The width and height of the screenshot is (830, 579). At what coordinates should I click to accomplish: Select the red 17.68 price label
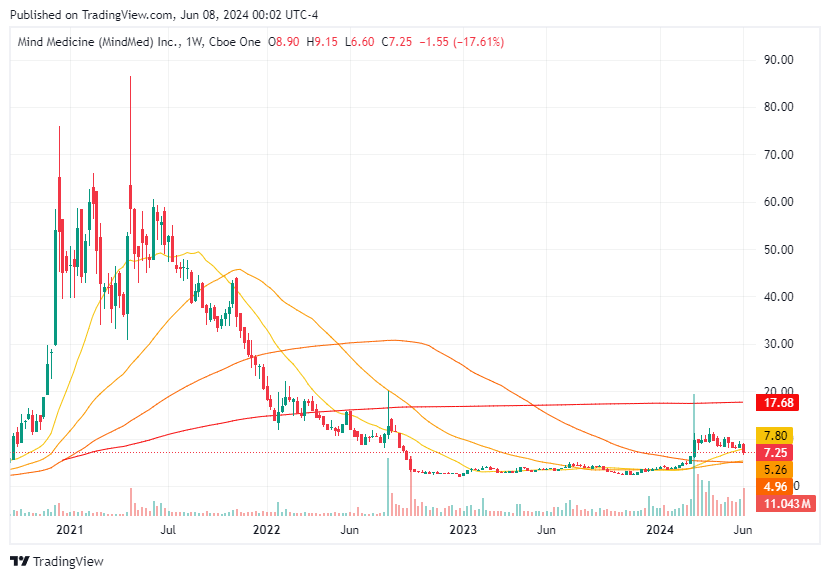pos(775,404)
